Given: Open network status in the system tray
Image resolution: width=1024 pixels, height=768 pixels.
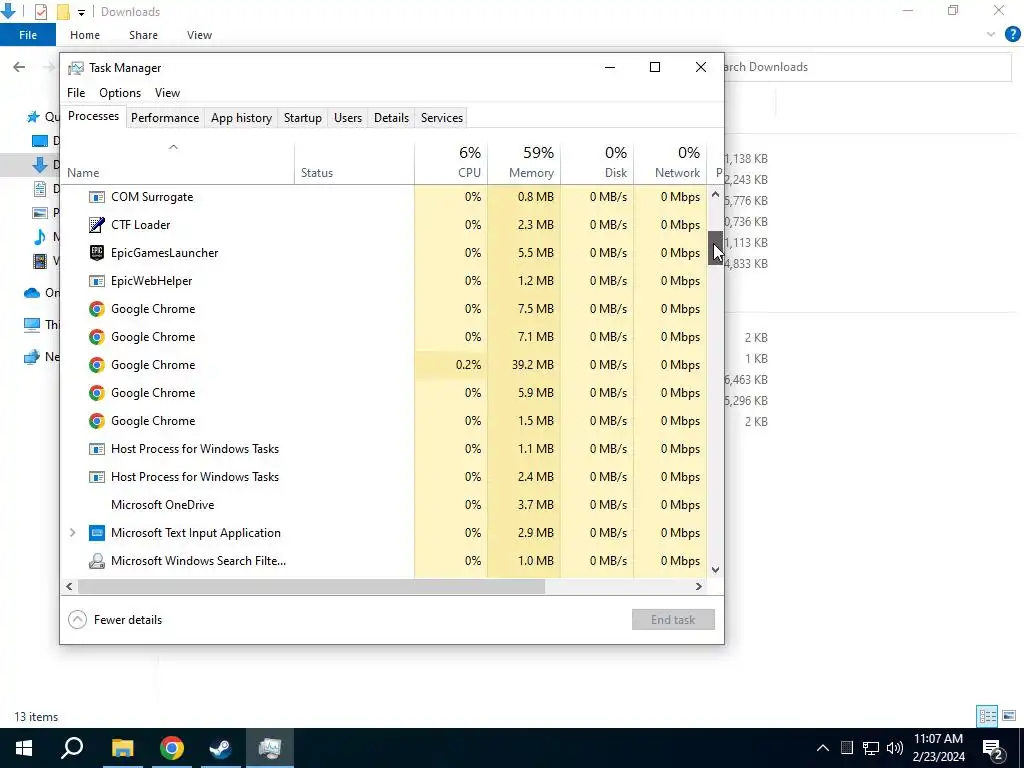Looking at the screenshot, I should pyautogui.click(x=871, y=748).
